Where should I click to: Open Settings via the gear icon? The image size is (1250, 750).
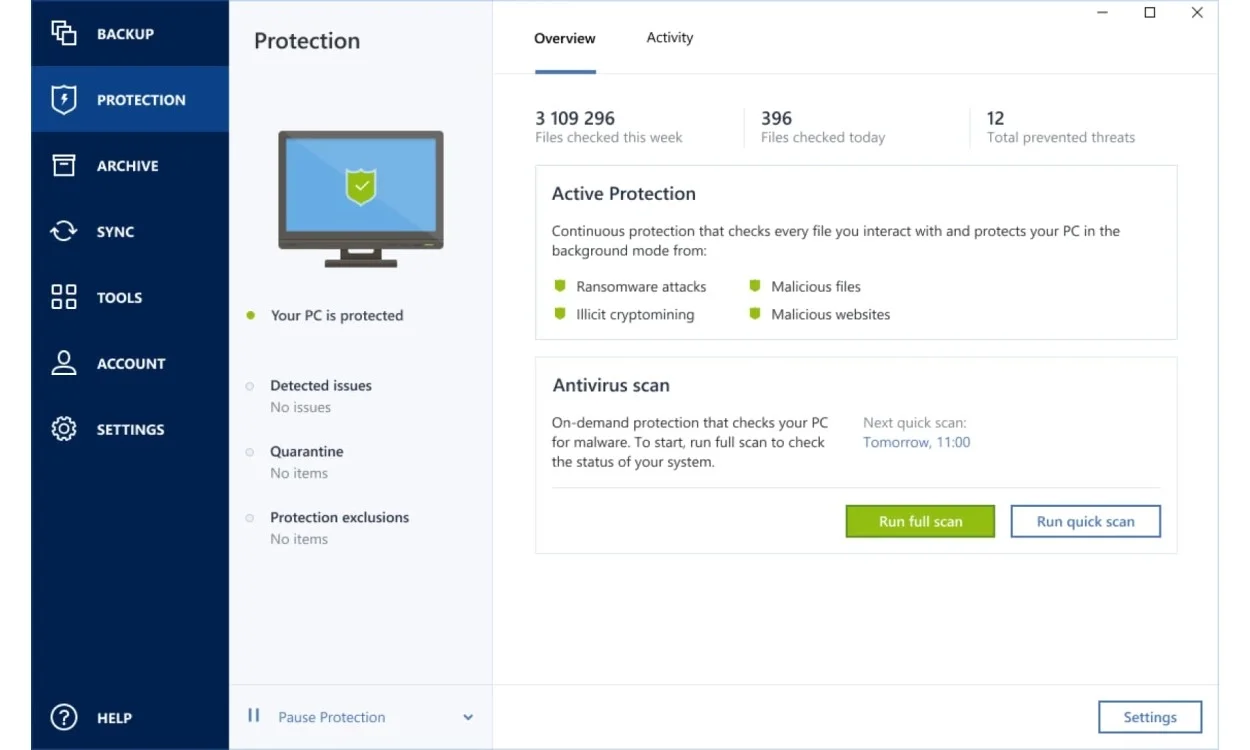tap(62, 429)
